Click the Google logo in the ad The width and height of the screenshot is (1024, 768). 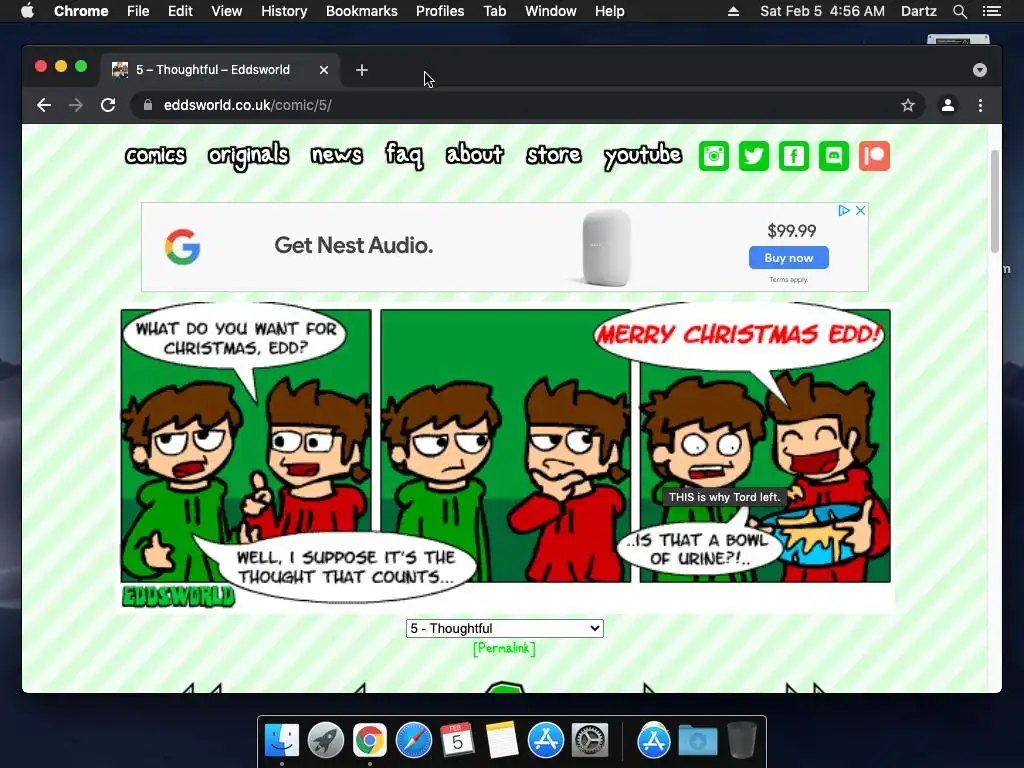pyautogui.click(x=182, y=247)
